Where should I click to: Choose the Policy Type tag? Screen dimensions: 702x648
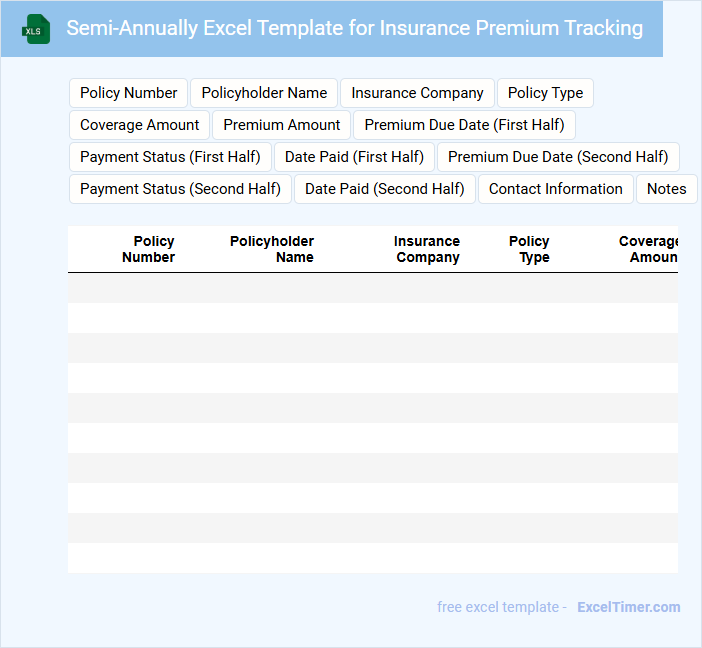(545, 93)
